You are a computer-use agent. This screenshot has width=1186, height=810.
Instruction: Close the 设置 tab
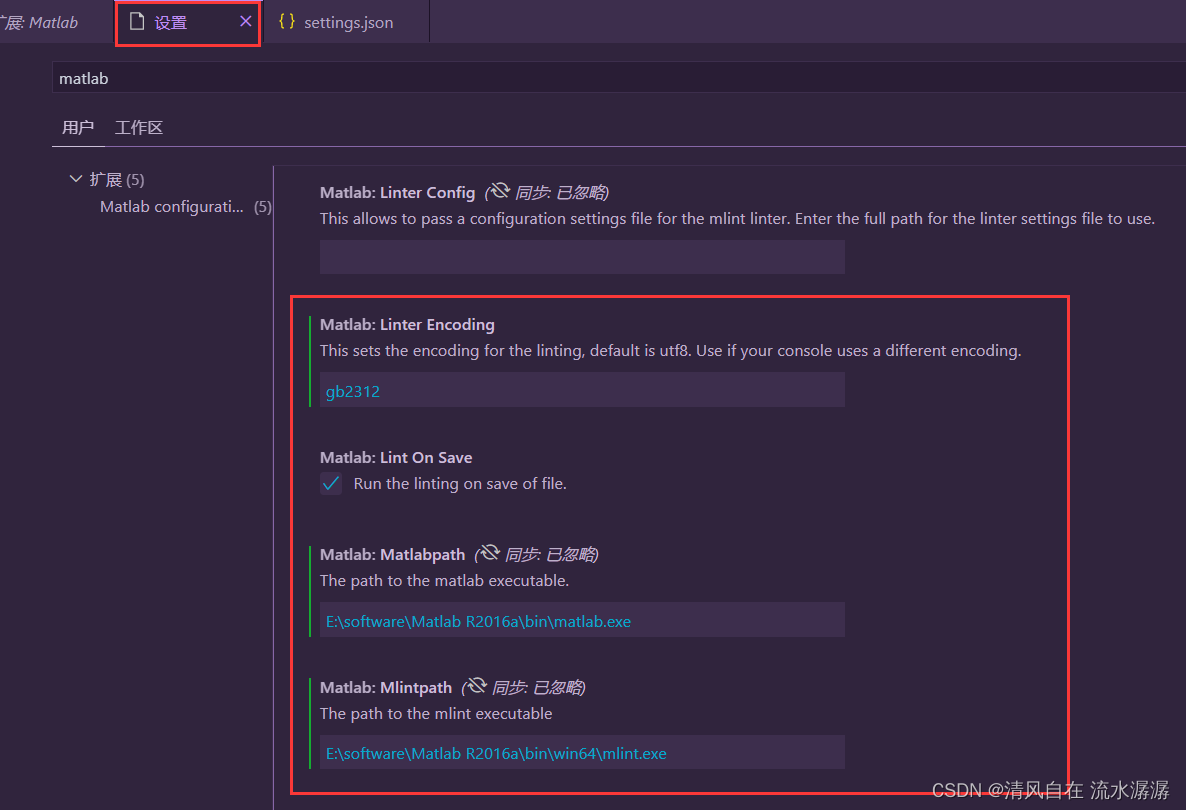245,21
